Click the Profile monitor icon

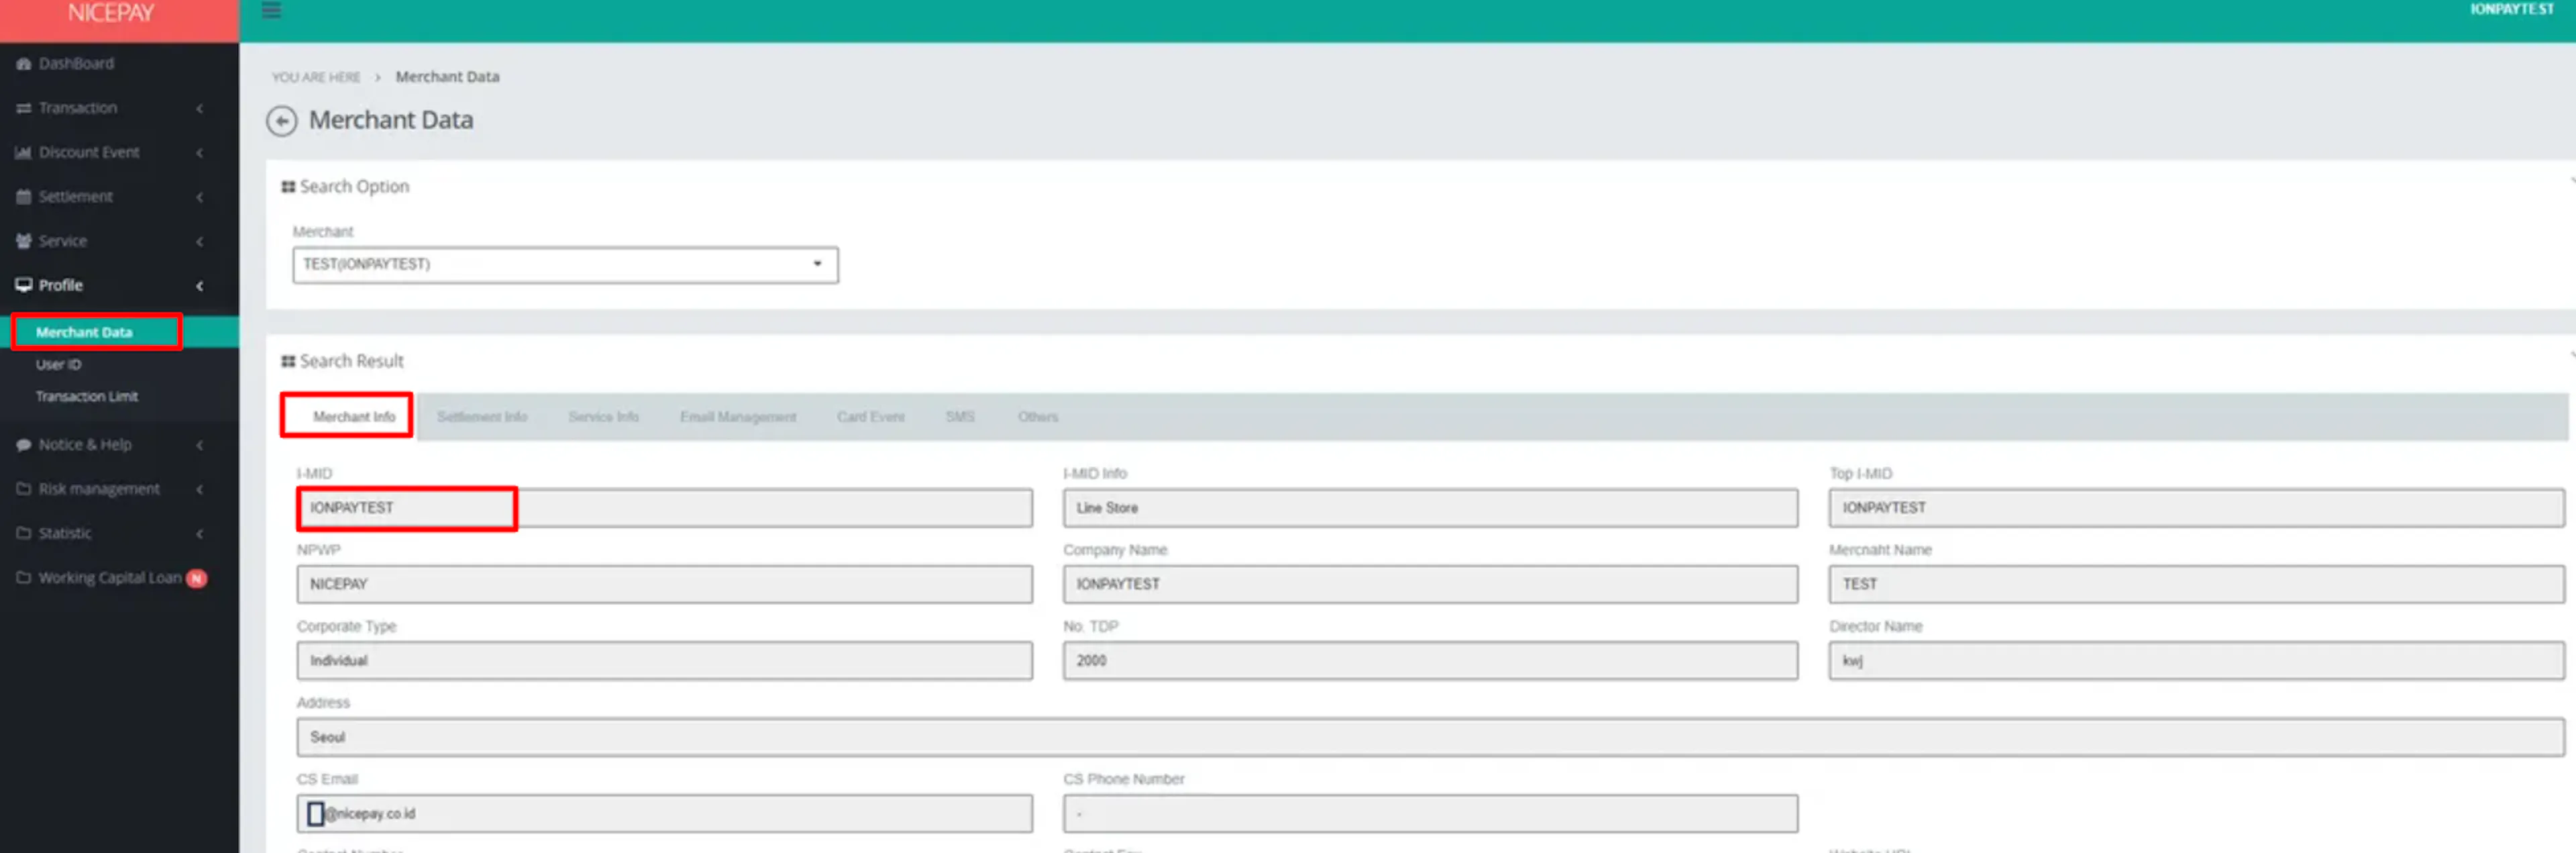pyautogui.click(x=24, y=285)
